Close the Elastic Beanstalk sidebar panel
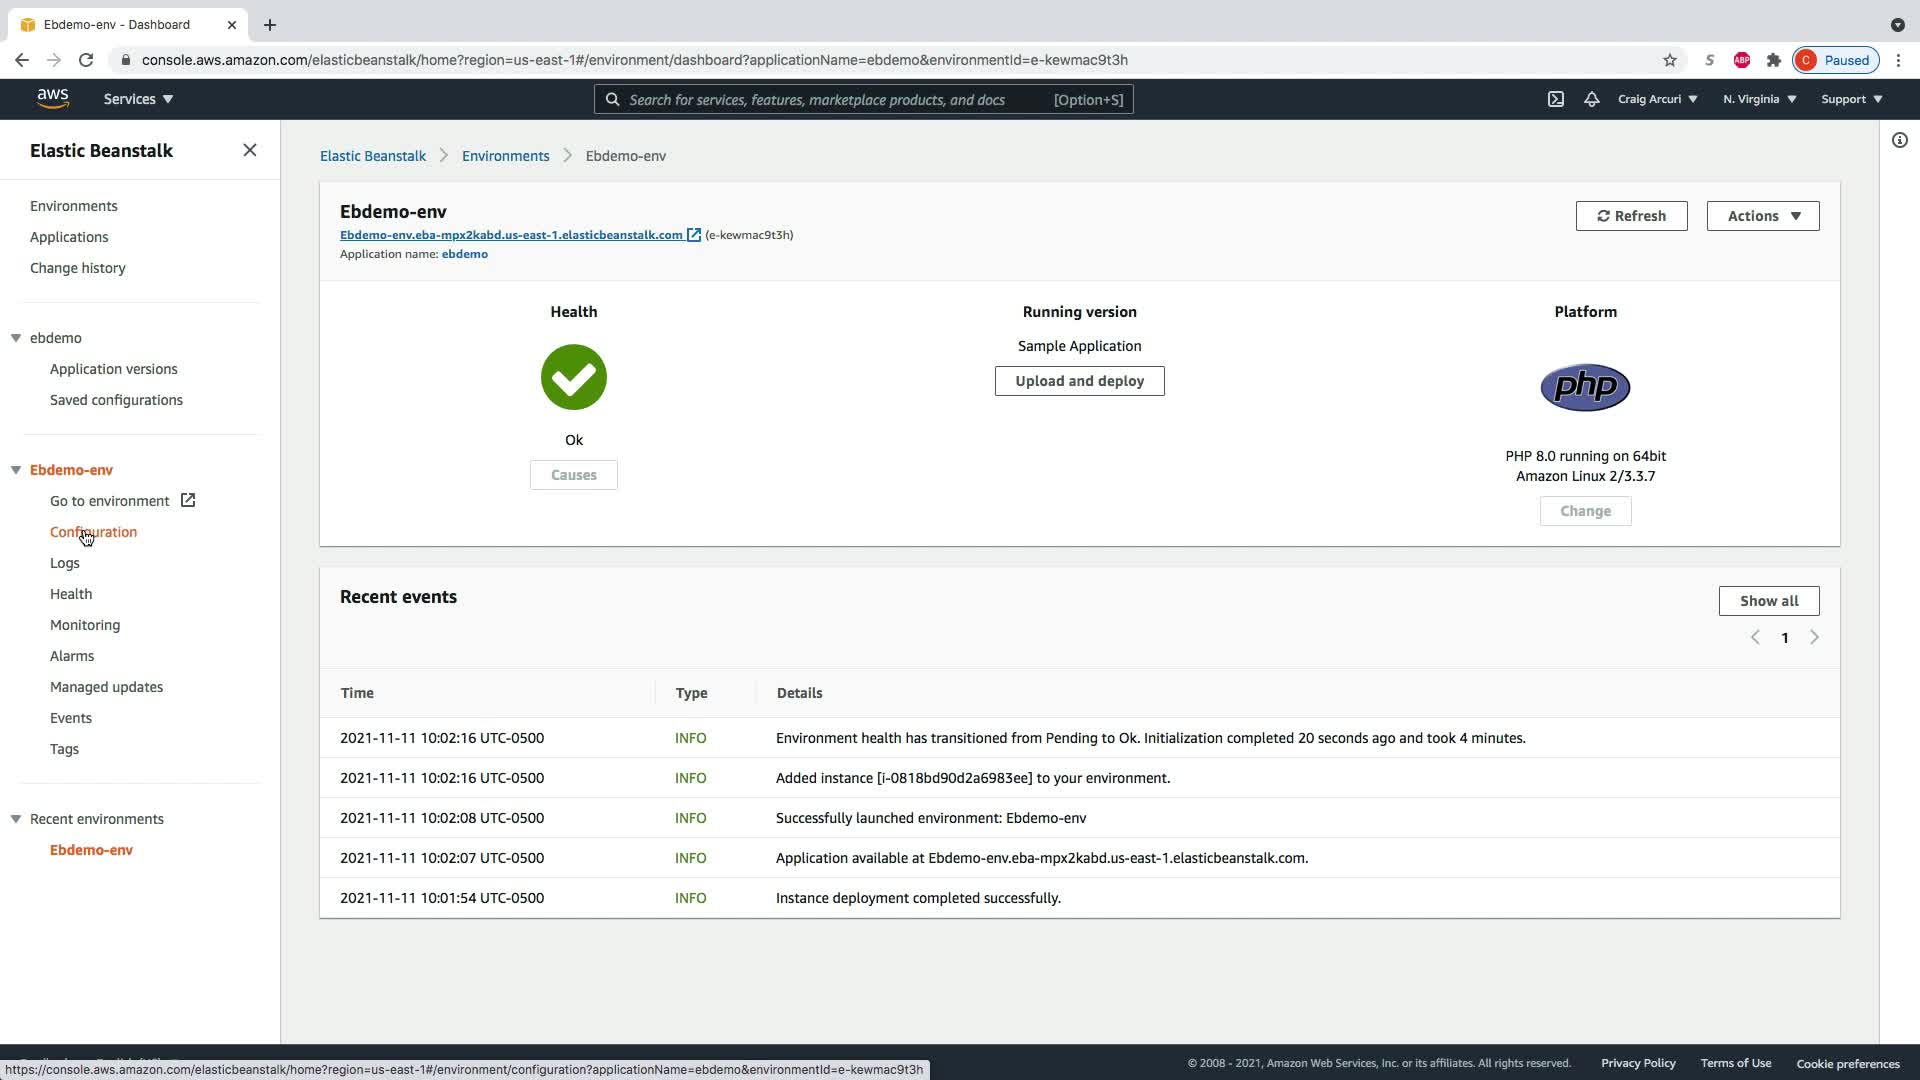Screen dimensions: 1920x1080 [250, 150]
